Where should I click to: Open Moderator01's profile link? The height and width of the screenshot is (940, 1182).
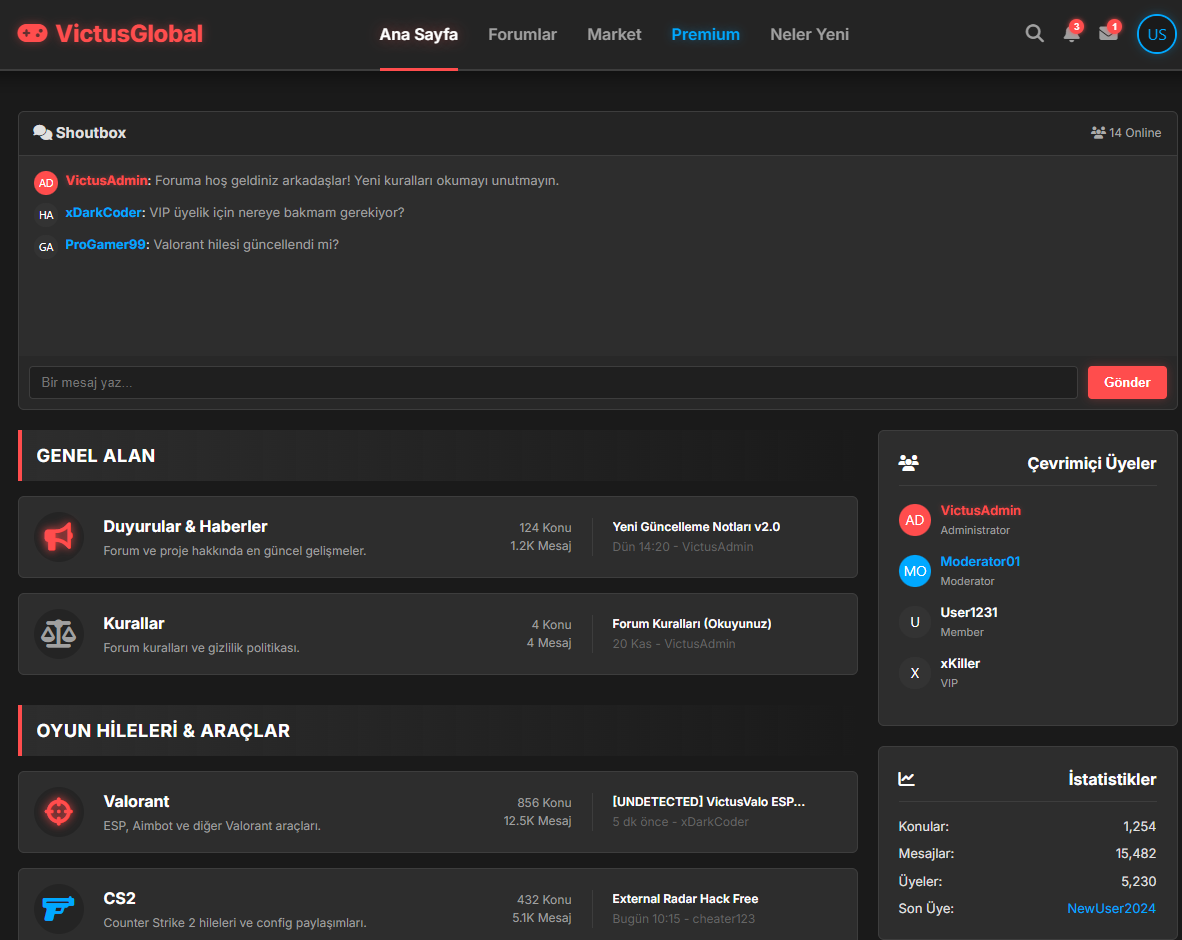click(980, 562)
